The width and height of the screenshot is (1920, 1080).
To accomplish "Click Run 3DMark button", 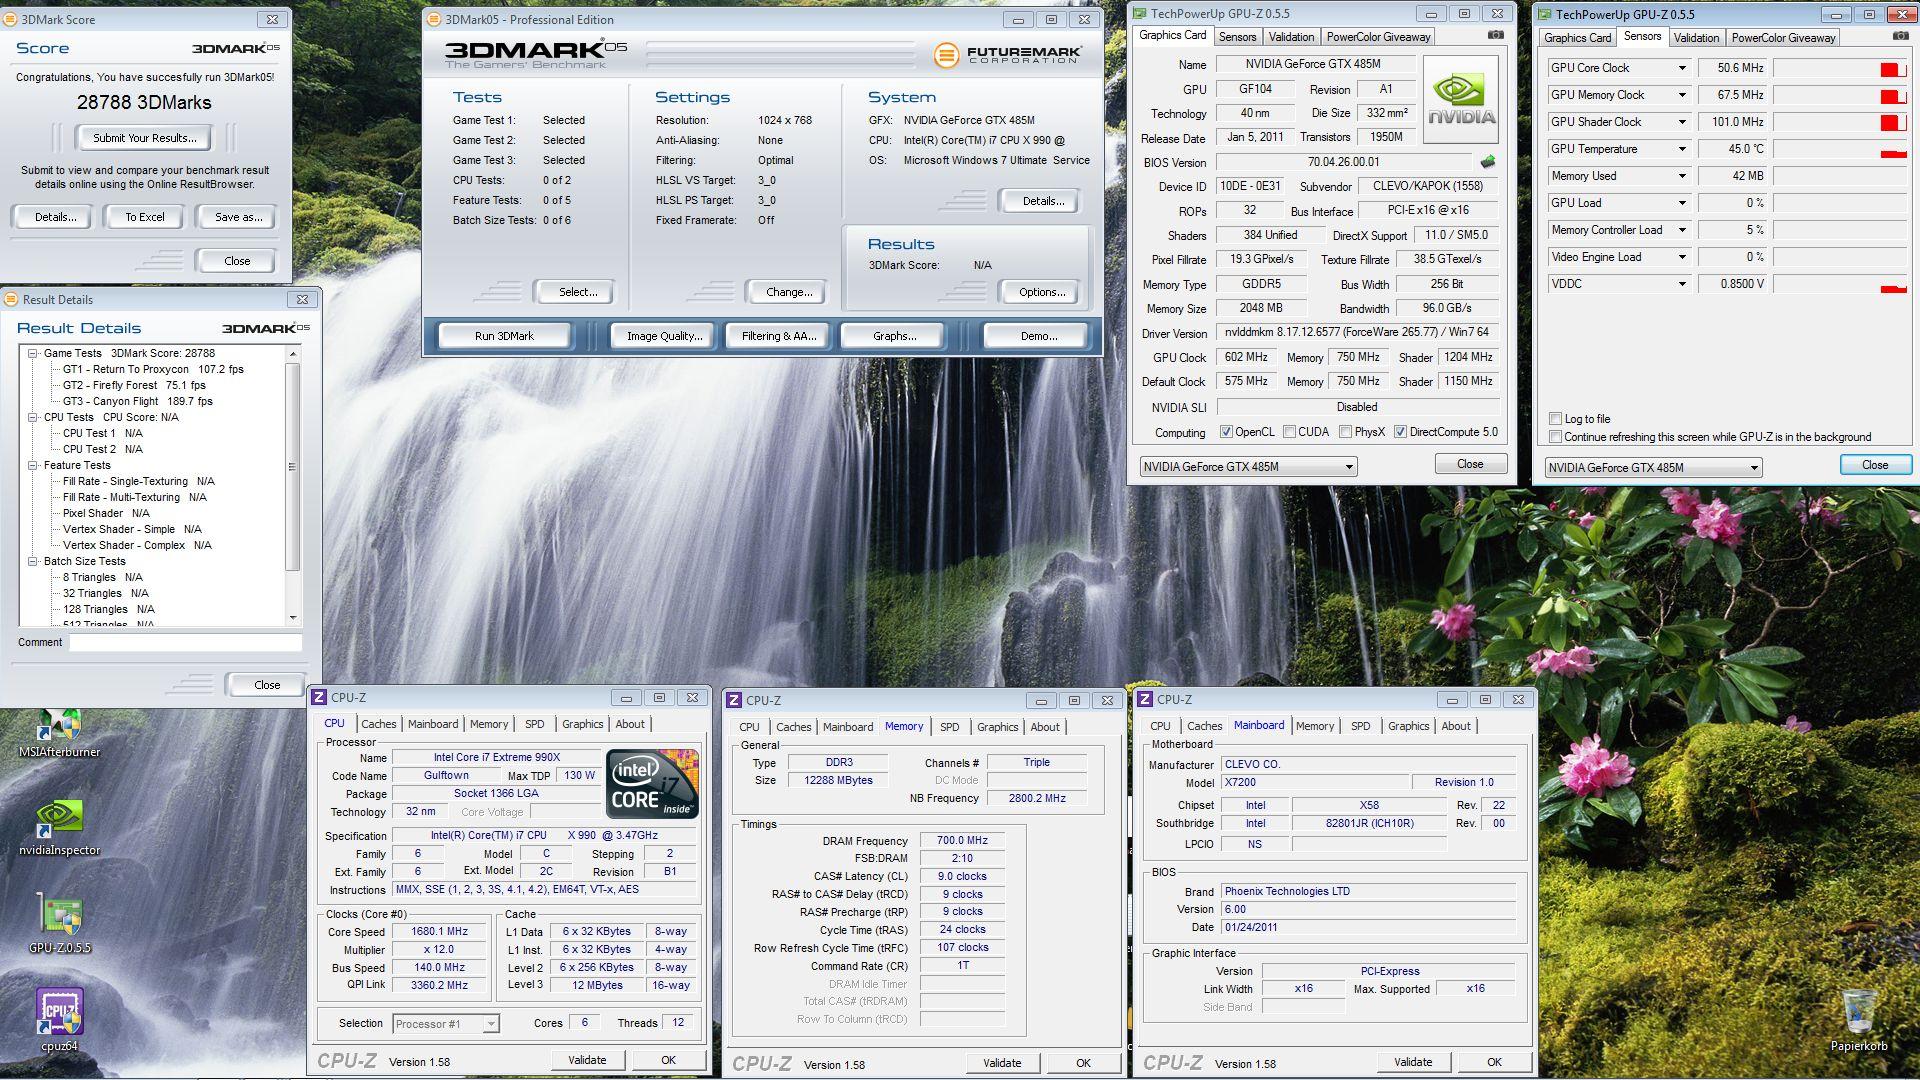I will 504,336.
